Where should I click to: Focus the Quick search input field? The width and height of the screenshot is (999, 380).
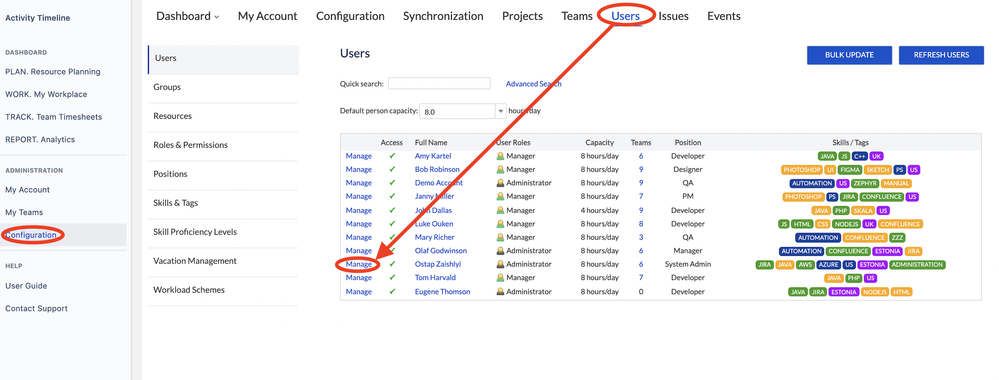coord(439,84)
